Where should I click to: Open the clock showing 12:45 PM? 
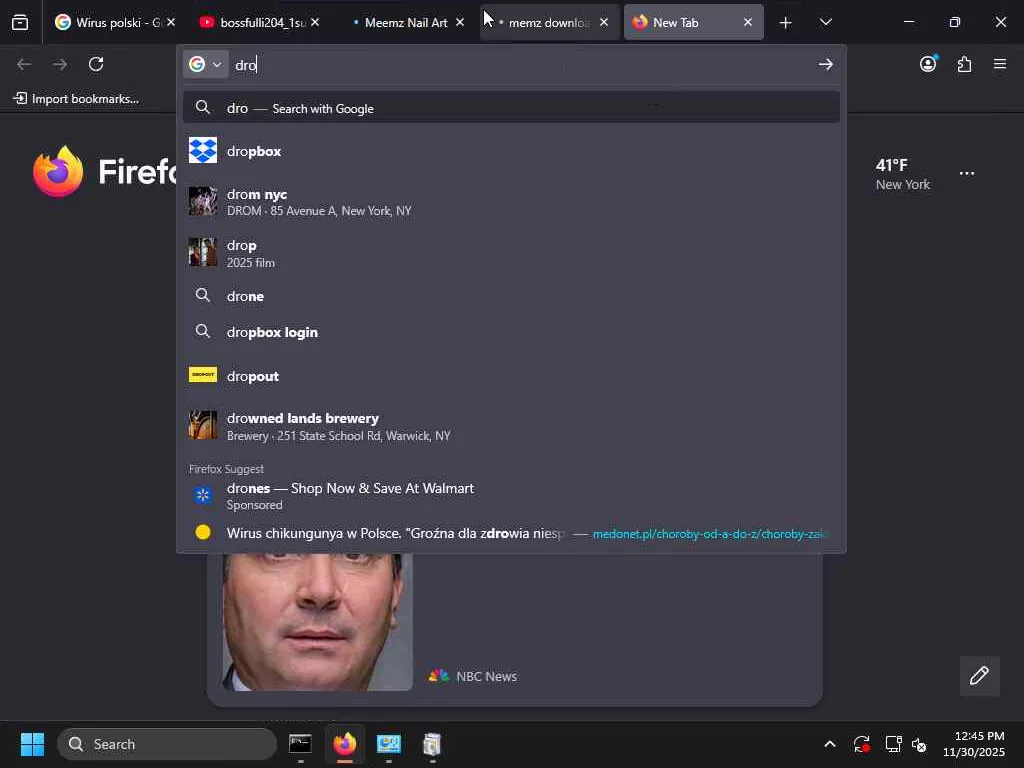[973, 744]
